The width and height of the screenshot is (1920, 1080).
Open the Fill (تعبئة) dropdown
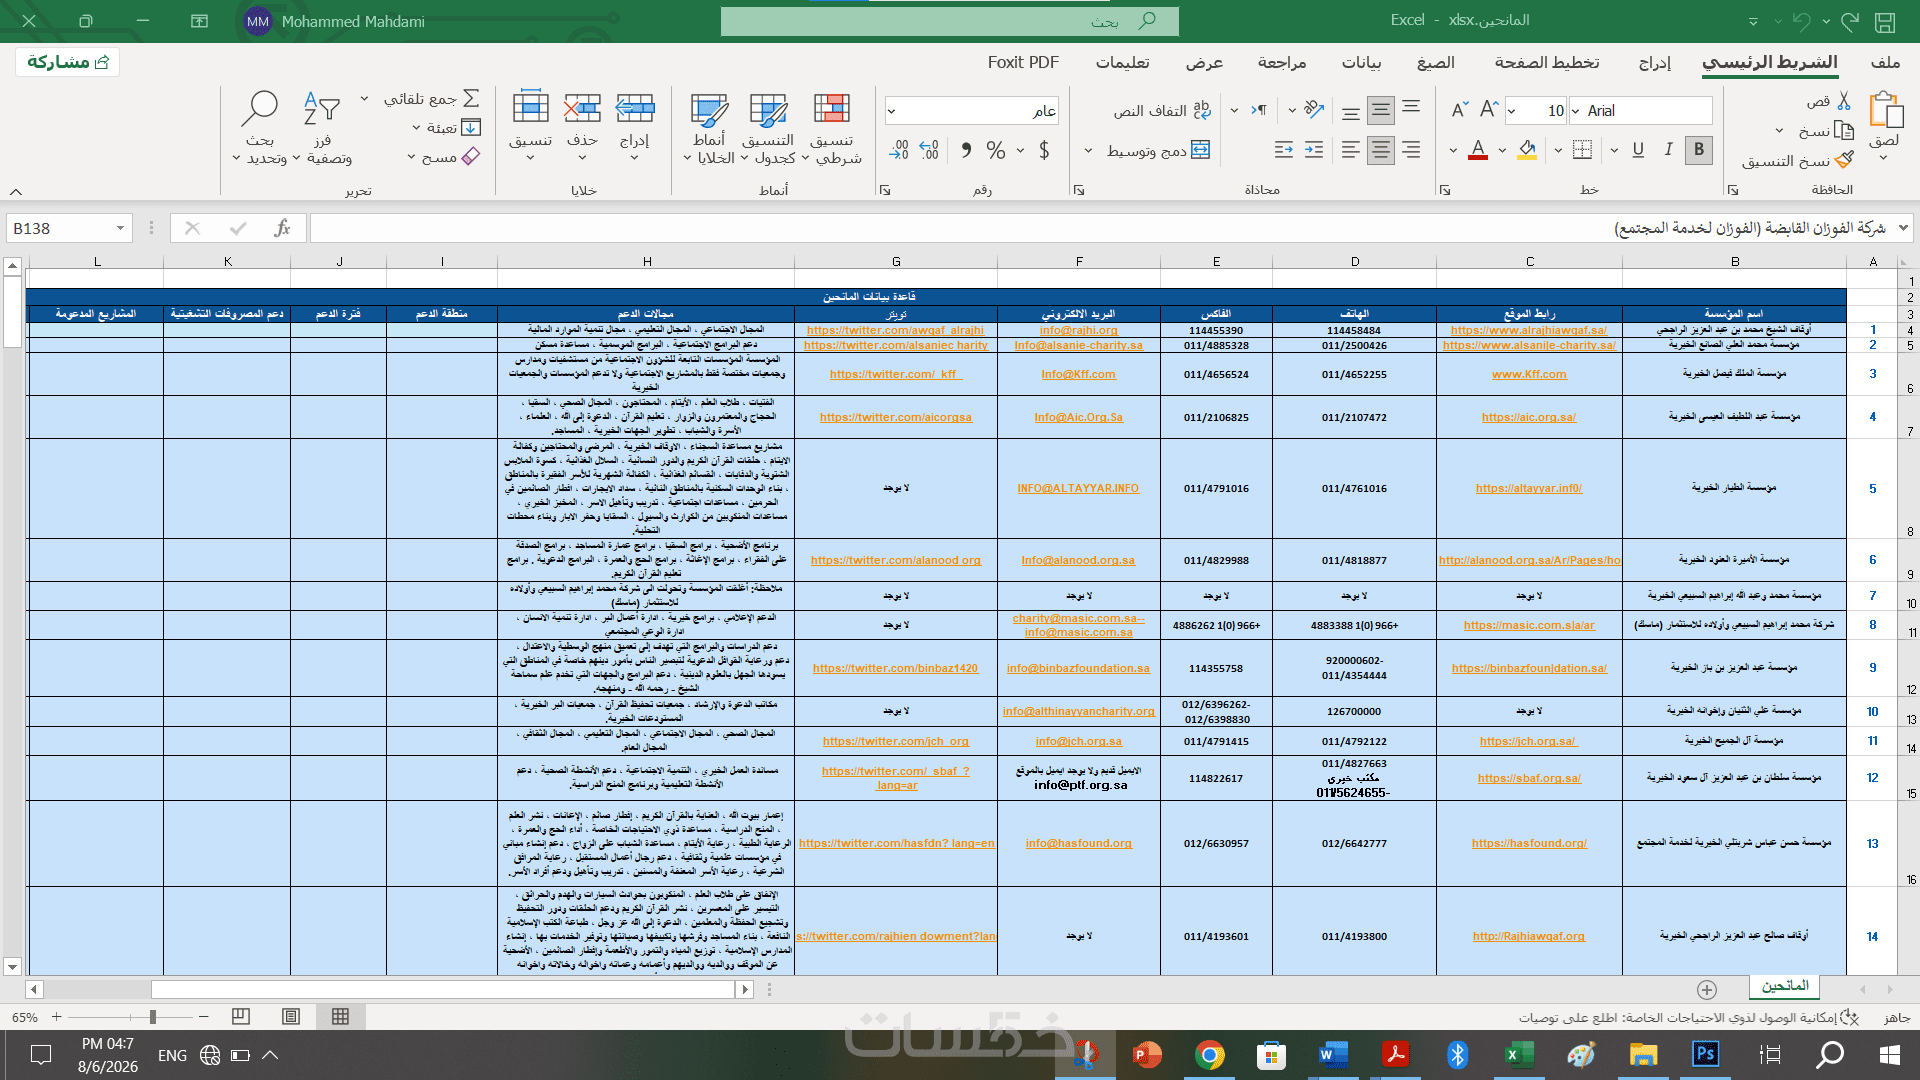[x=416, y=128]
